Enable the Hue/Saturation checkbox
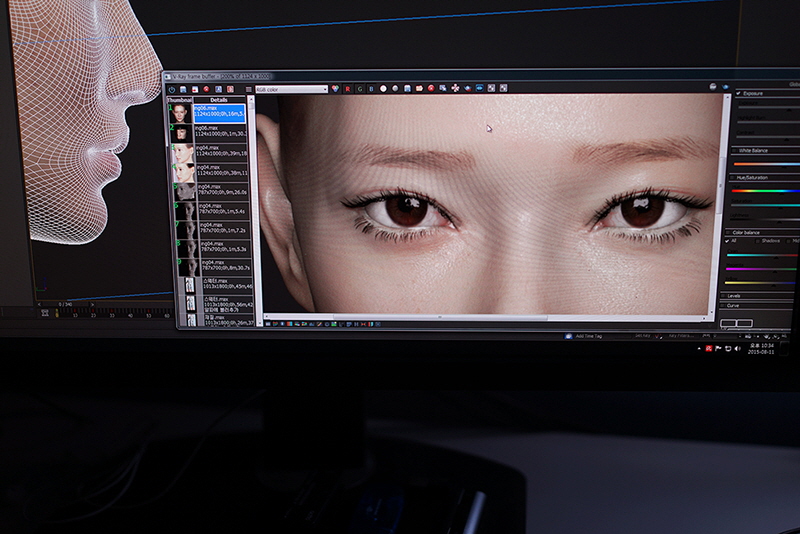800x534 pixels. 733,178
